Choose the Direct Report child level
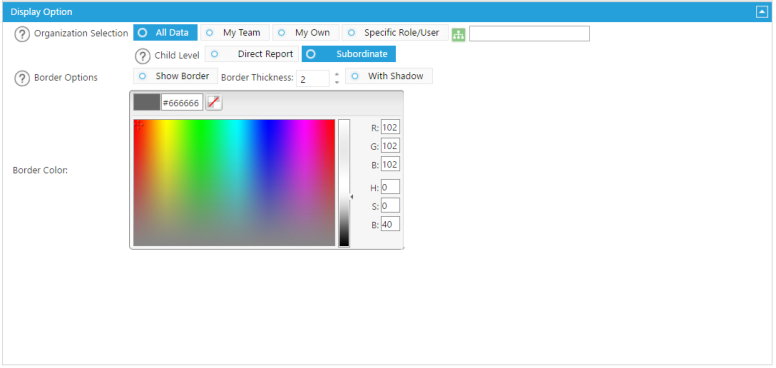Screen dimensions: 776x368 coord(252,54)
